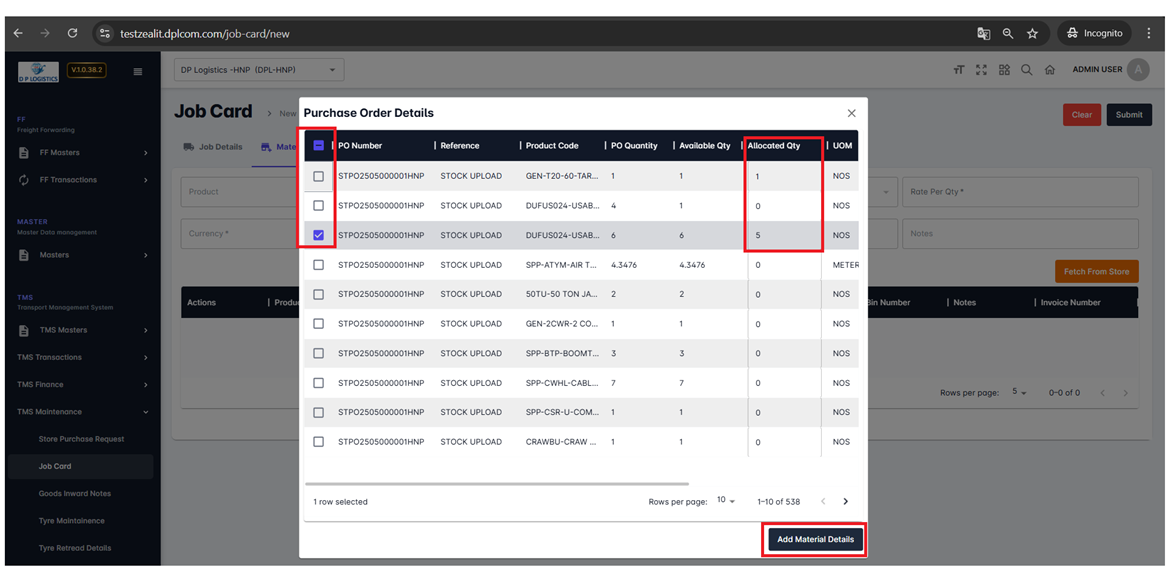Select Store Purchase Request in the sidebar
Viewport: 1168px width, 576px height.
(81, 439)
